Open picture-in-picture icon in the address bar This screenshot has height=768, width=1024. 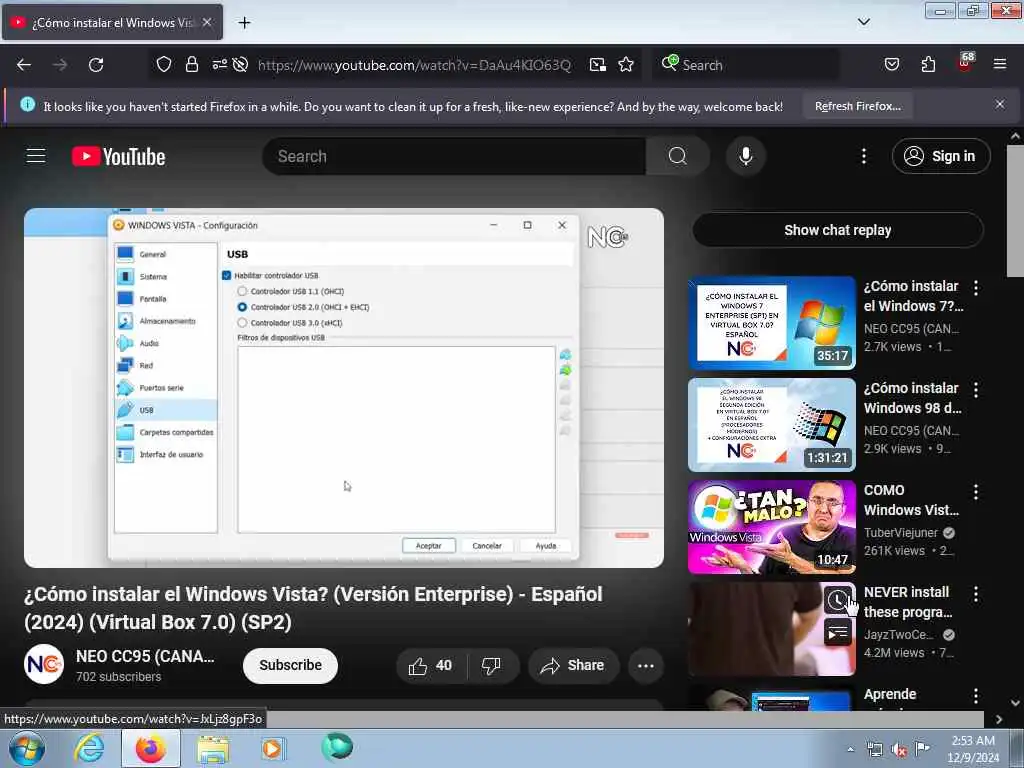598,65
